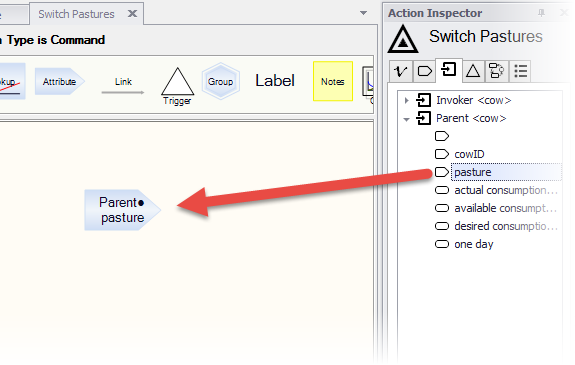Open the document tabs dropdown arrow

coord(363,13)
